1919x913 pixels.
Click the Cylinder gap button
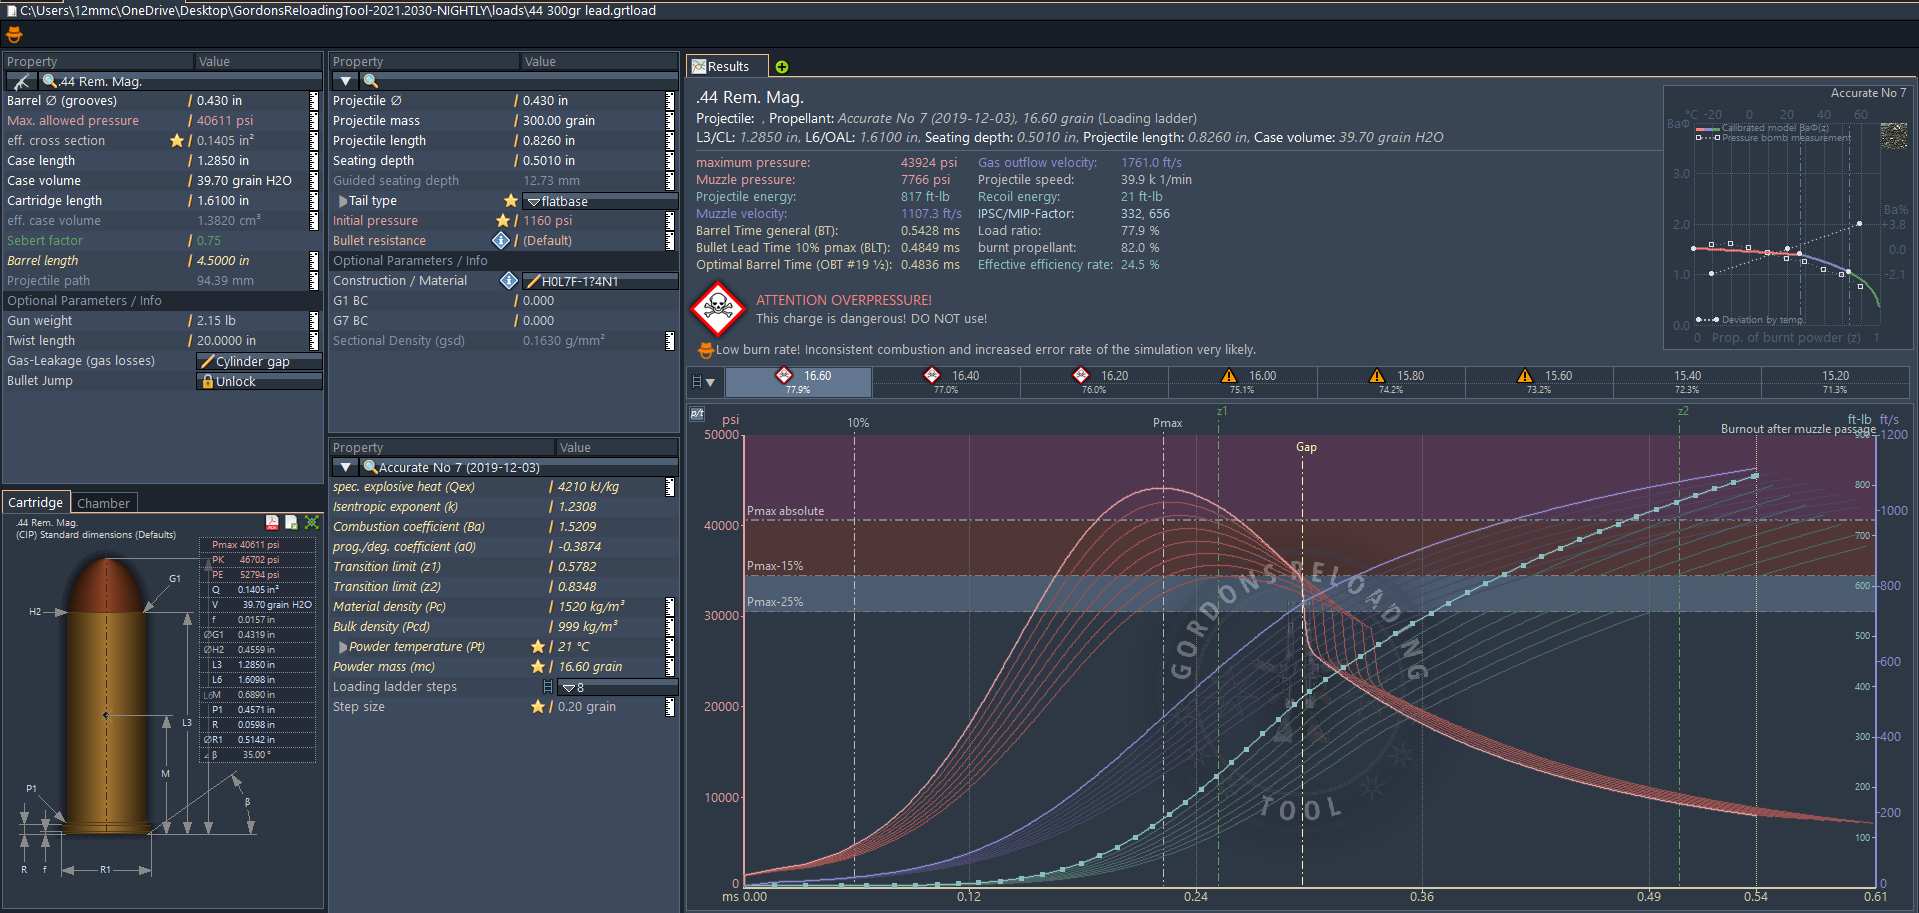pos(259,361)
